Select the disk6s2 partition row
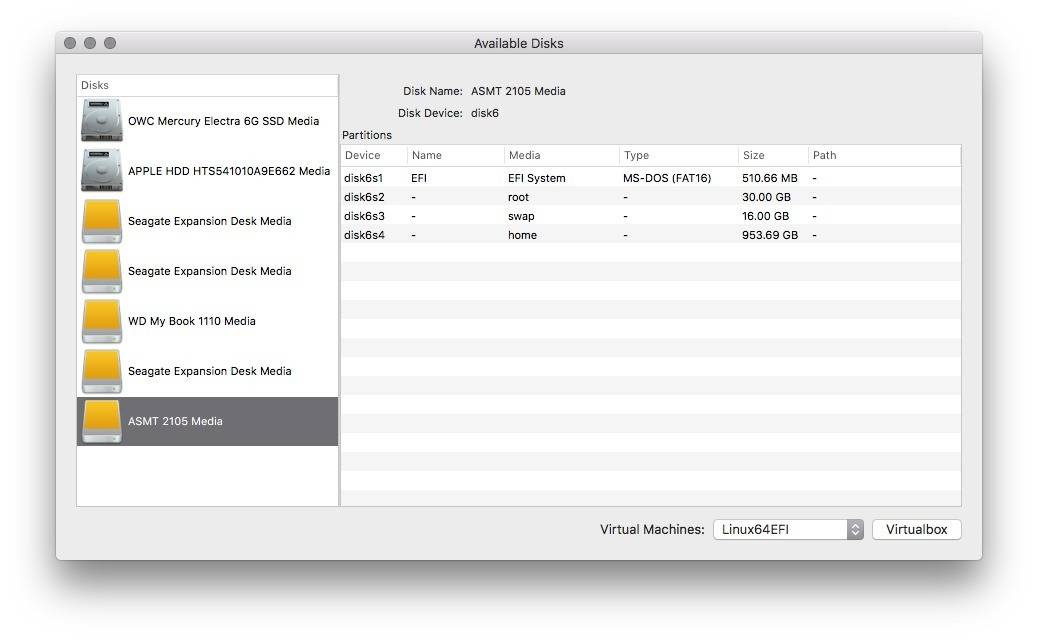This screenshot has width=1038, height=640. tap(651, 197)
